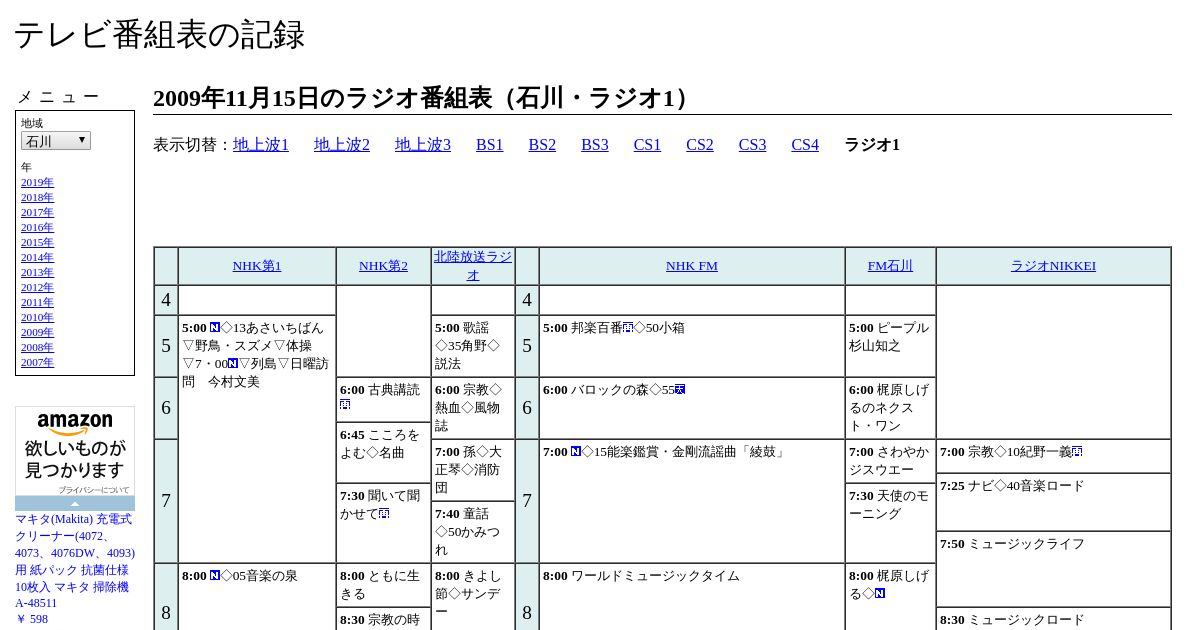Switch display to CS4

[805, 145]
